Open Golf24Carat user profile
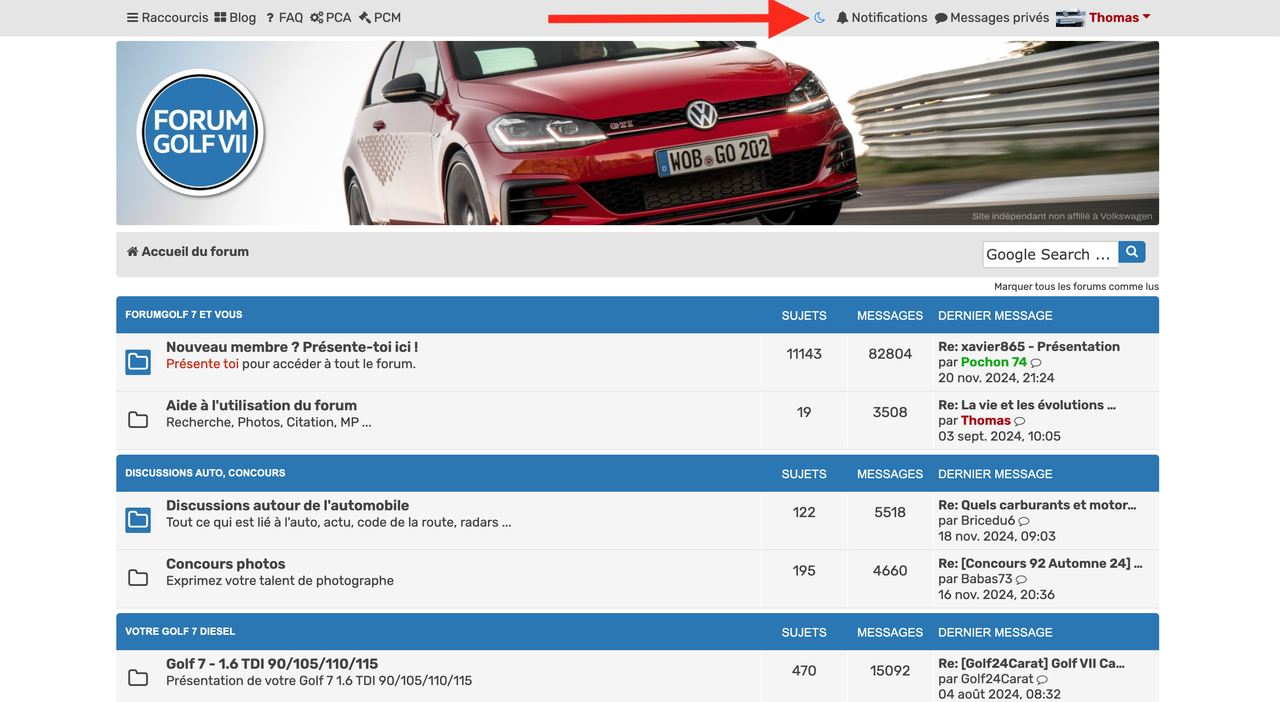This screenshot has height=702, width=1280. click(997, 678)
